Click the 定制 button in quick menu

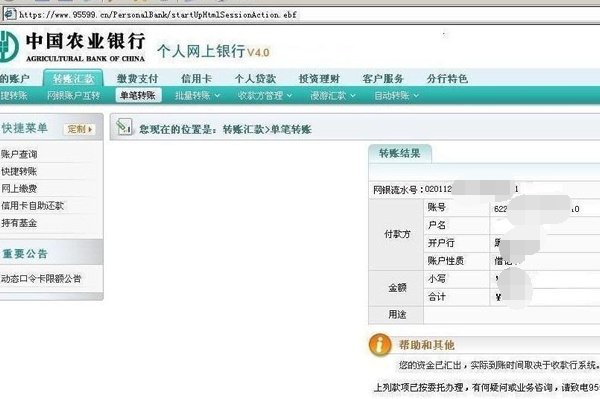tap(80, 129)
